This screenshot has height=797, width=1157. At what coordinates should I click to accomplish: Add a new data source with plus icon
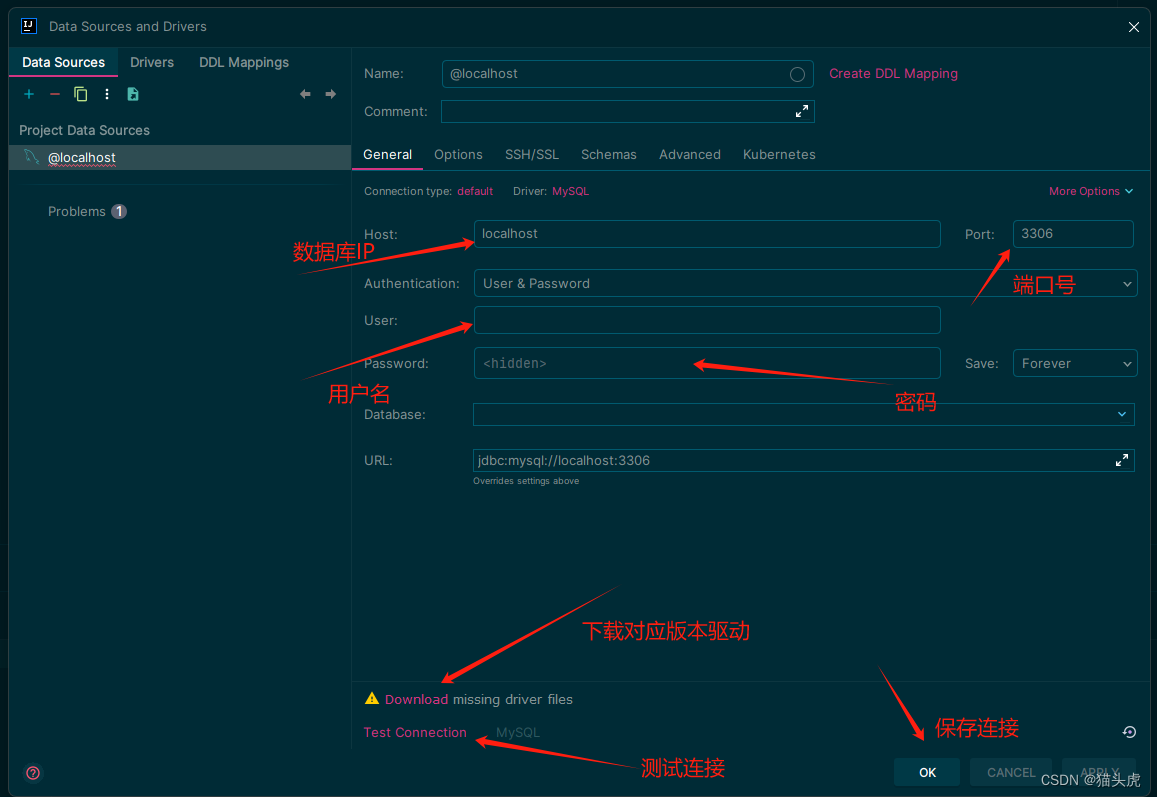[29, 94]
